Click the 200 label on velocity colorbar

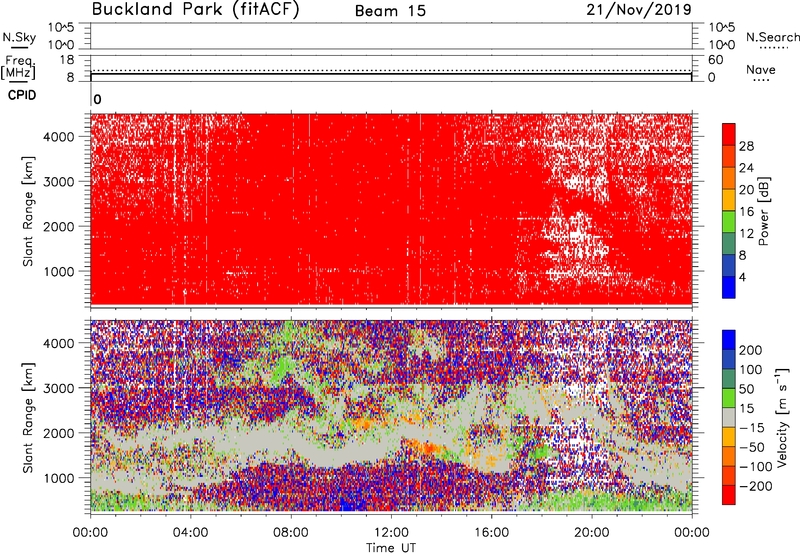pyautogui.click(x=751, y=350)
